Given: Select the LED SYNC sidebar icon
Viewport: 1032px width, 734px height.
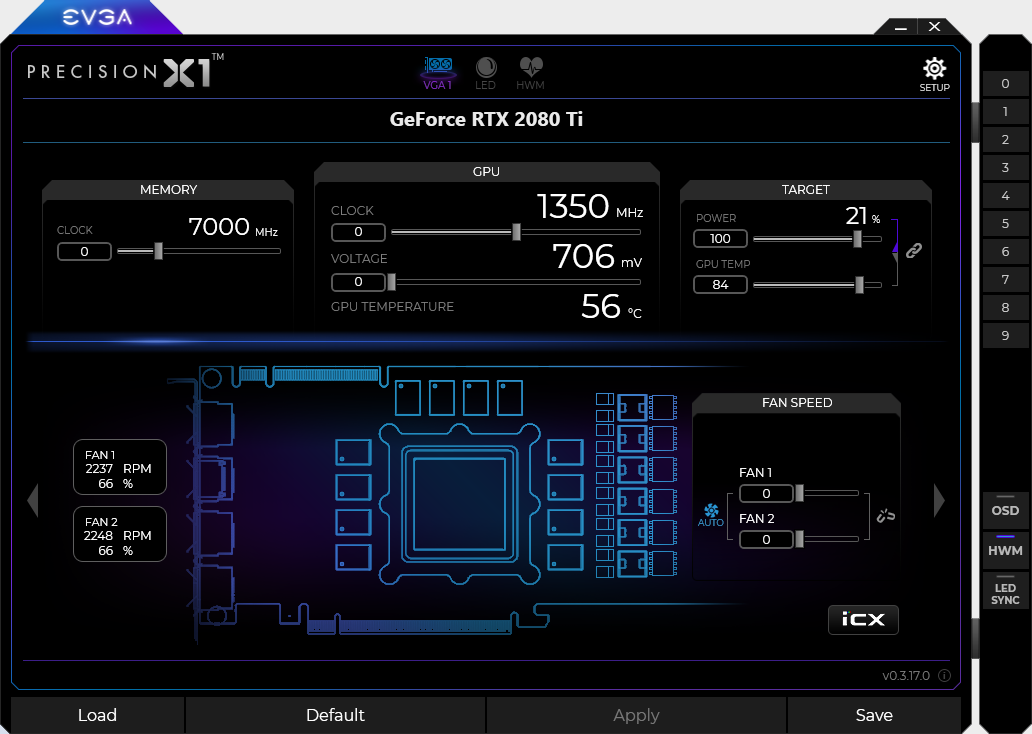Looking at the screenshot, I should [1005, 591].
